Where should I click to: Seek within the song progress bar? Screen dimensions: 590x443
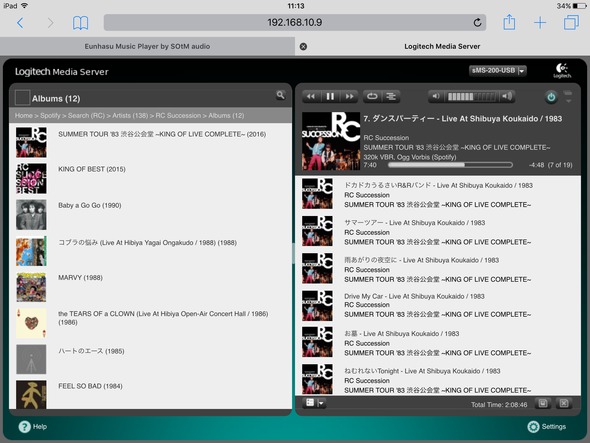(450, 165)
